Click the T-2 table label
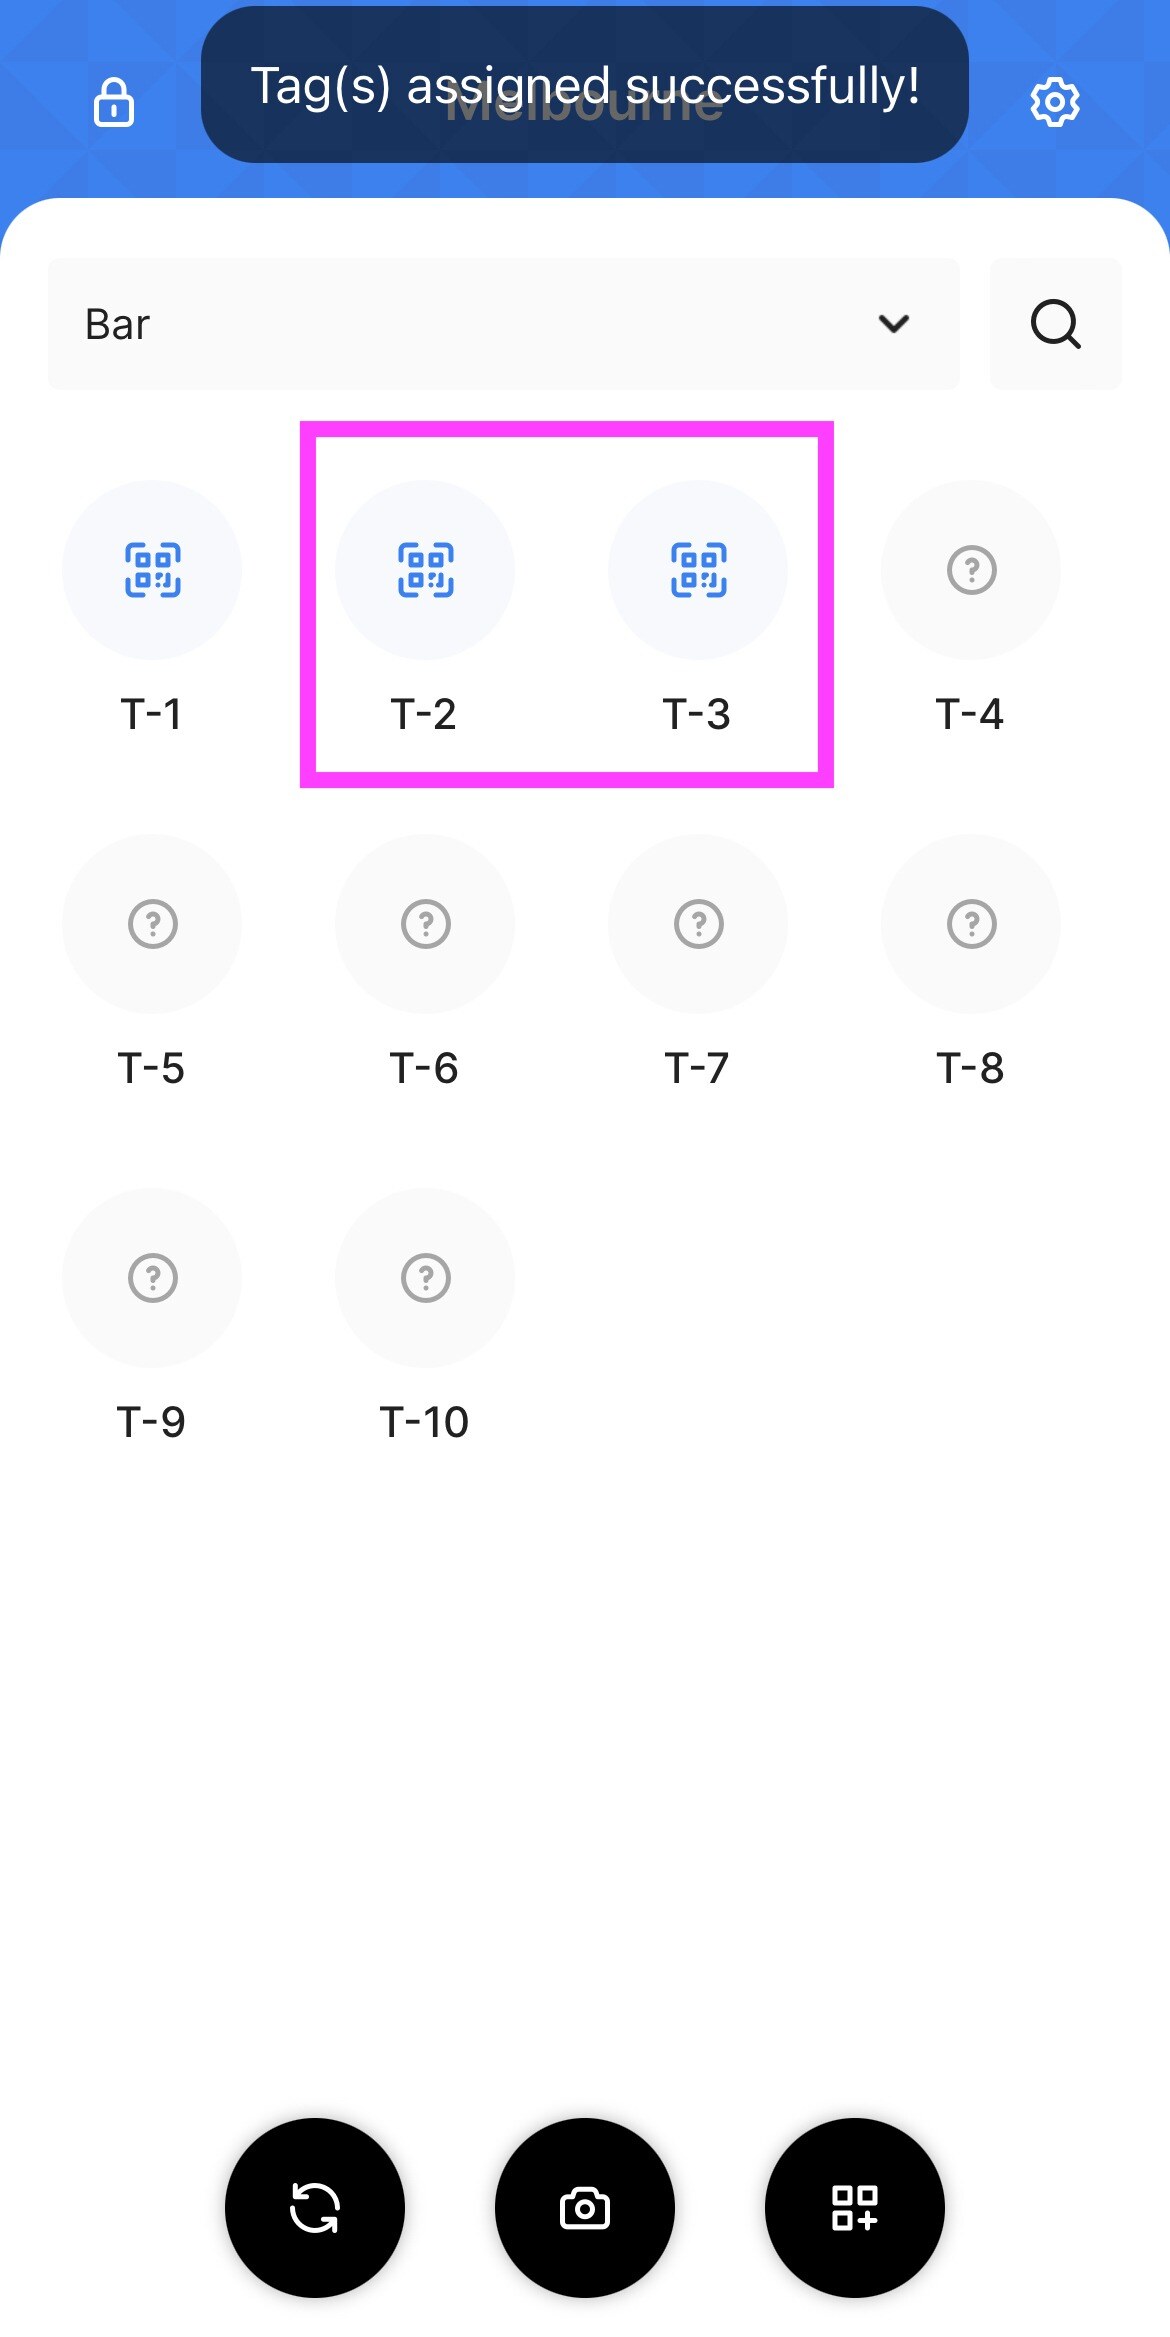 424,714
